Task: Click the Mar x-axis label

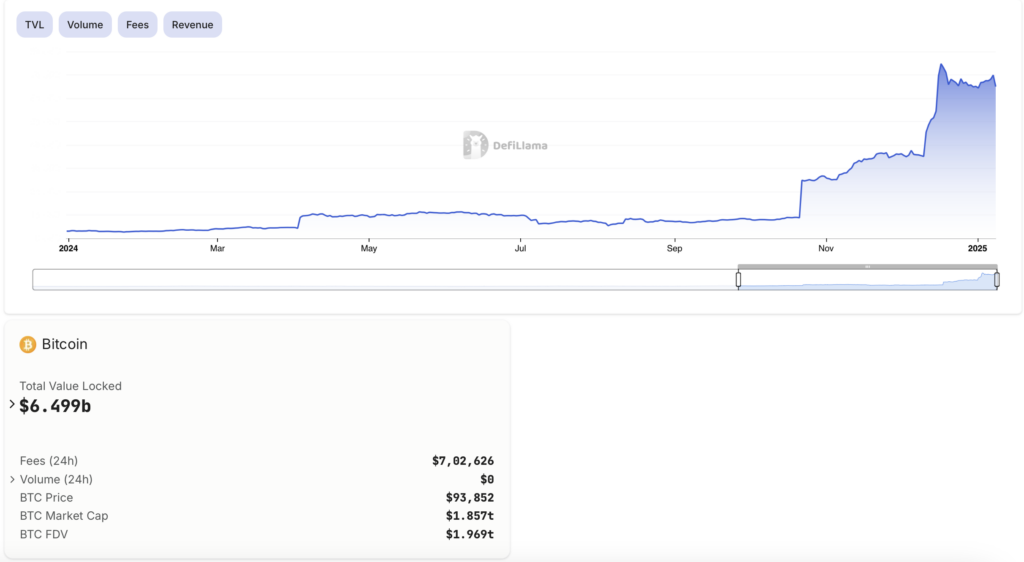Action: [x=217, y=249]
